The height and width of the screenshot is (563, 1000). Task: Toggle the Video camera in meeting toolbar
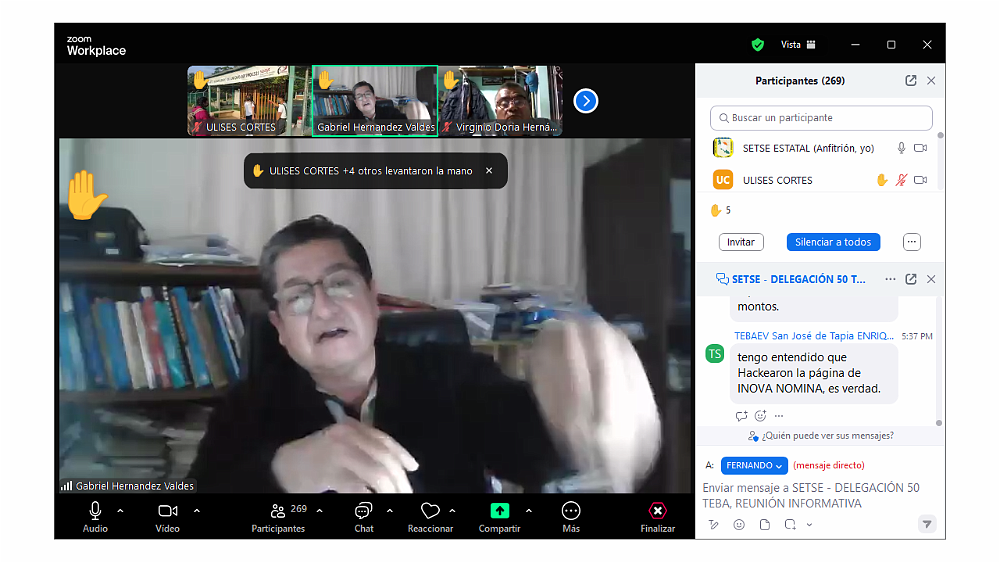point(167,511)
